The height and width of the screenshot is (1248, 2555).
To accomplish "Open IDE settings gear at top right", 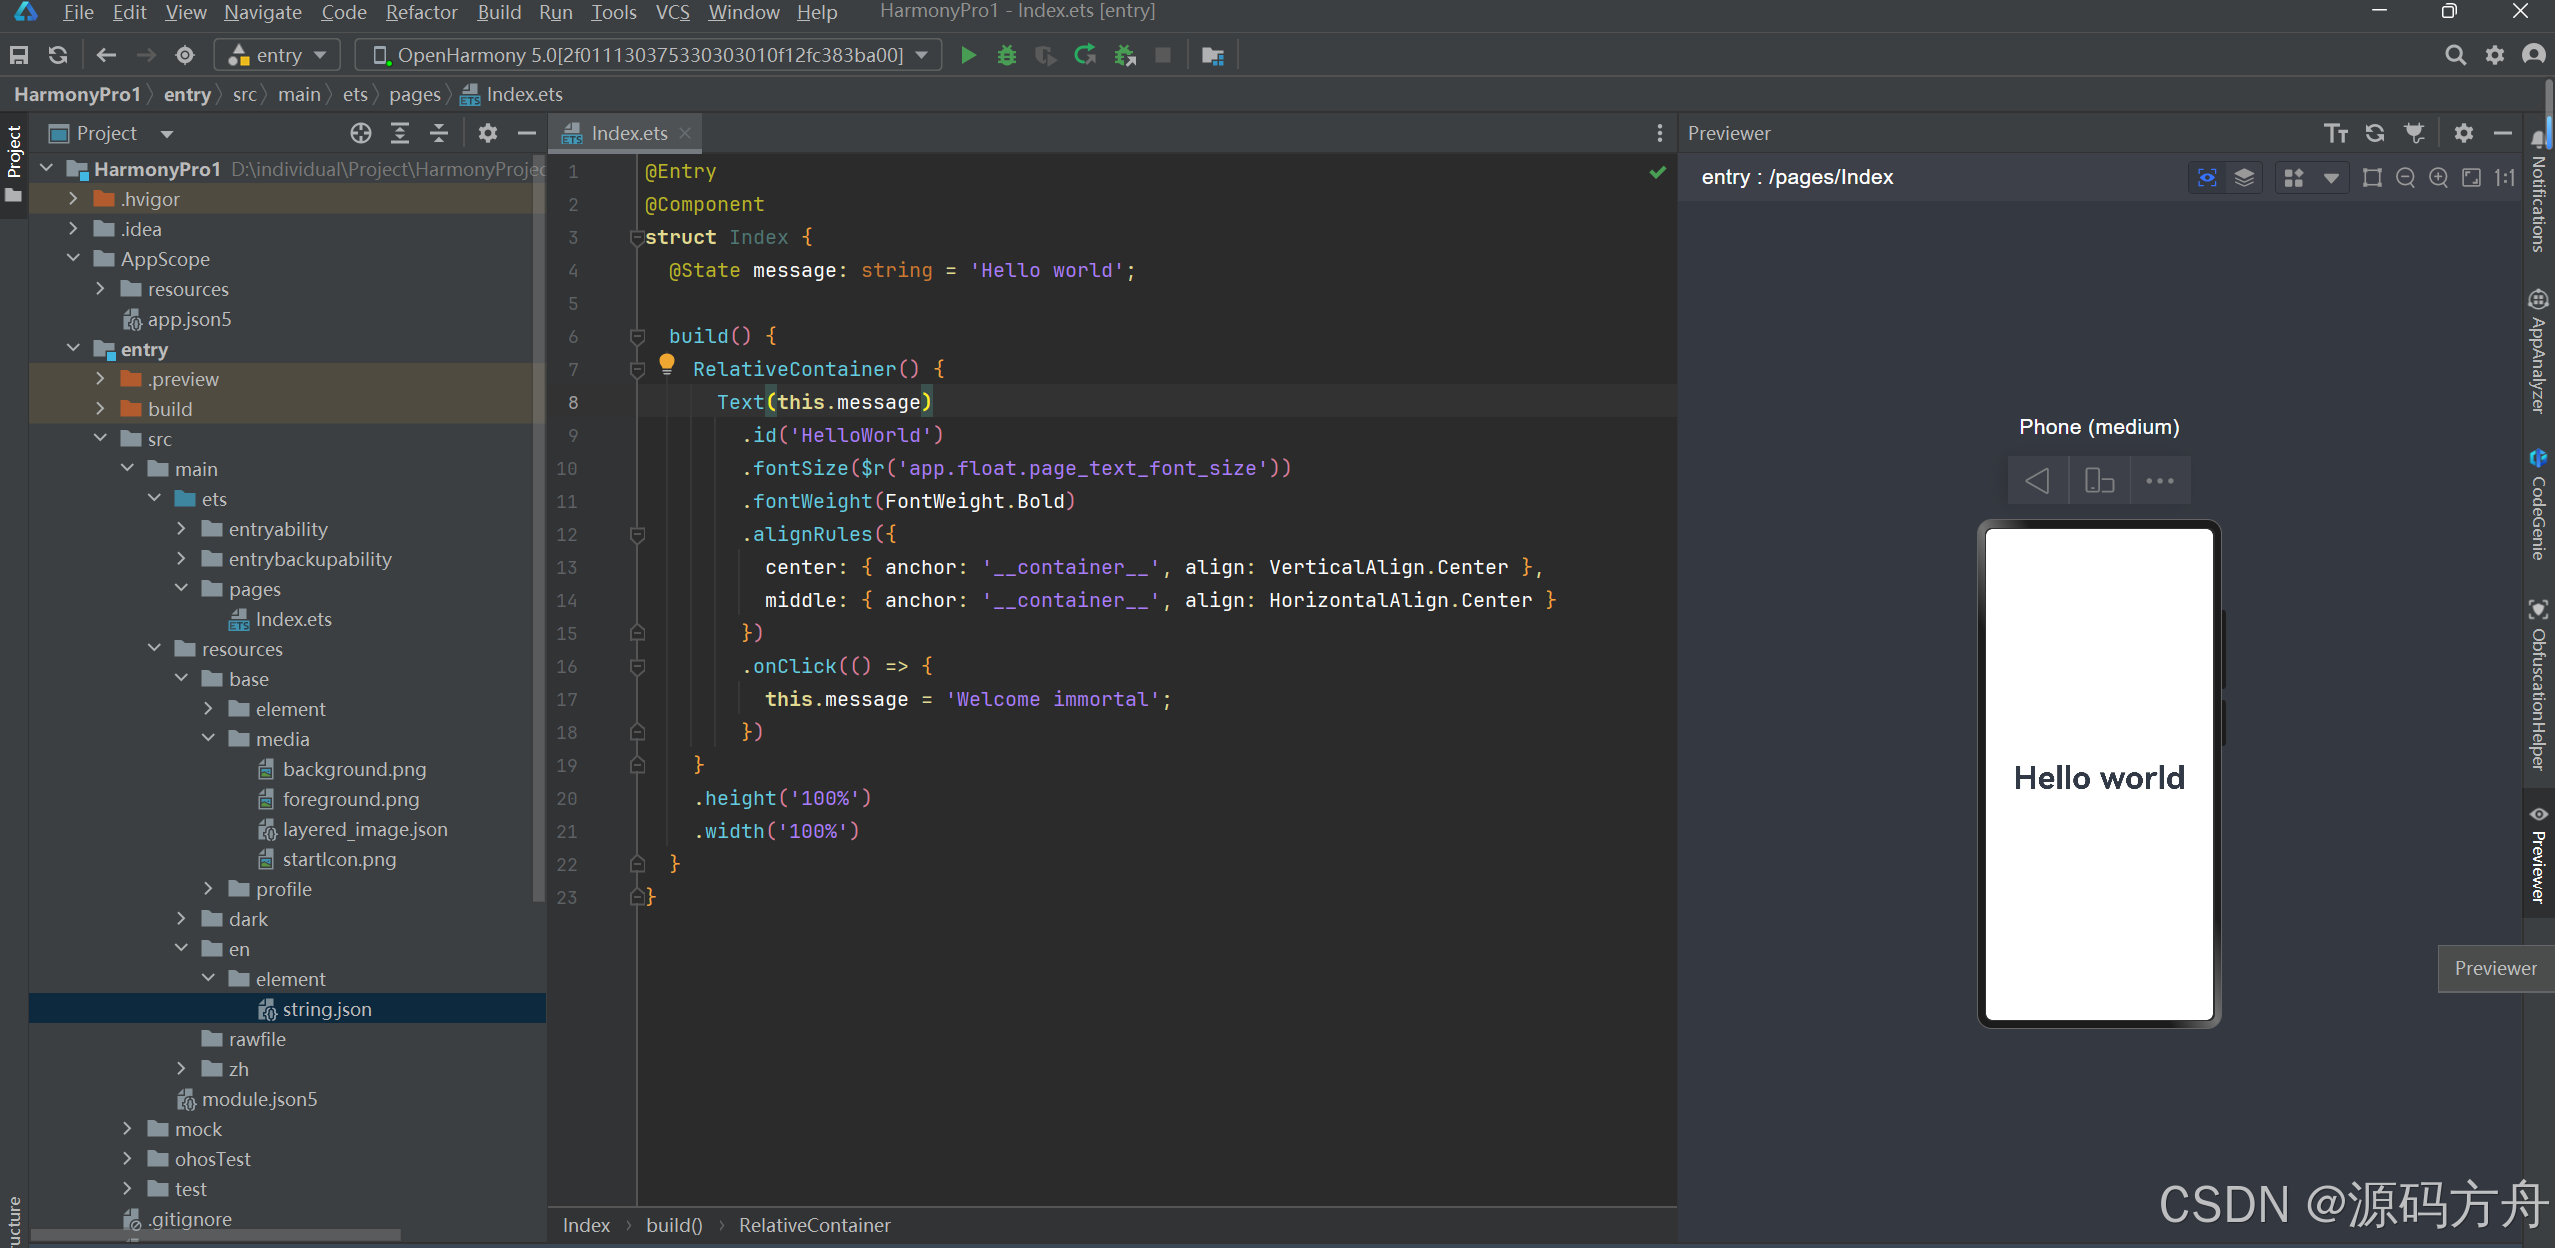I will click(x=2495, y=55).
